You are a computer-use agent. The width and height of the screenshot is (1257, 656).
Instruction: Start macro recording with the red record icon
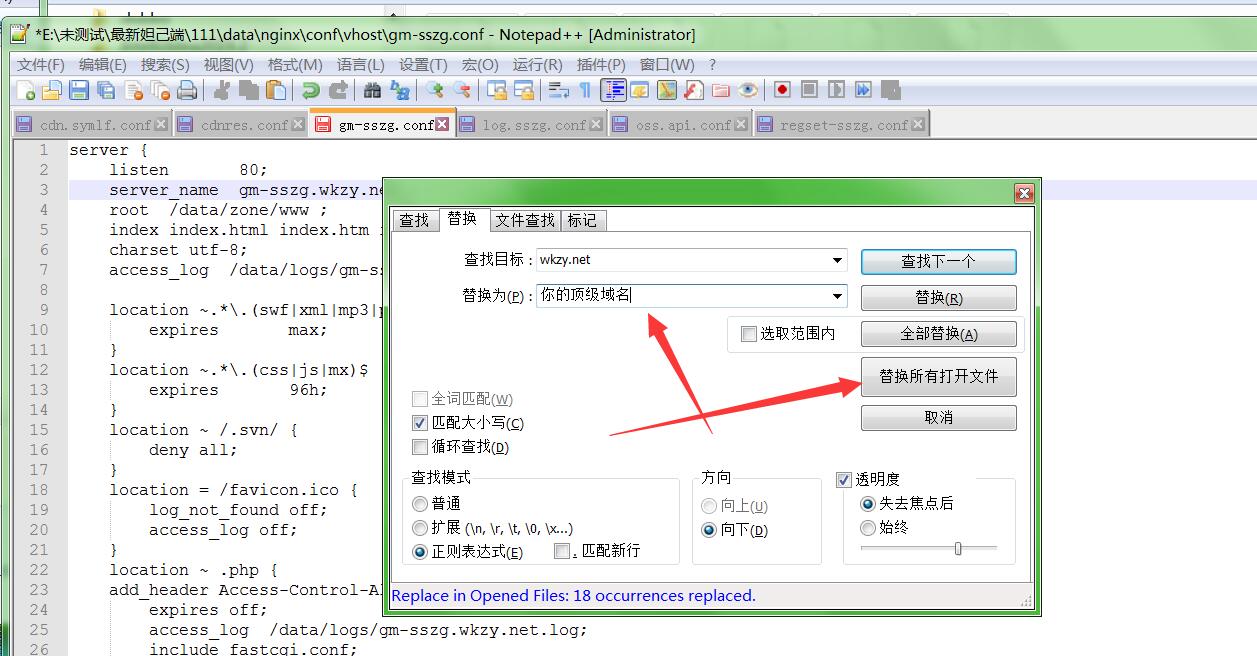(782, 90)
